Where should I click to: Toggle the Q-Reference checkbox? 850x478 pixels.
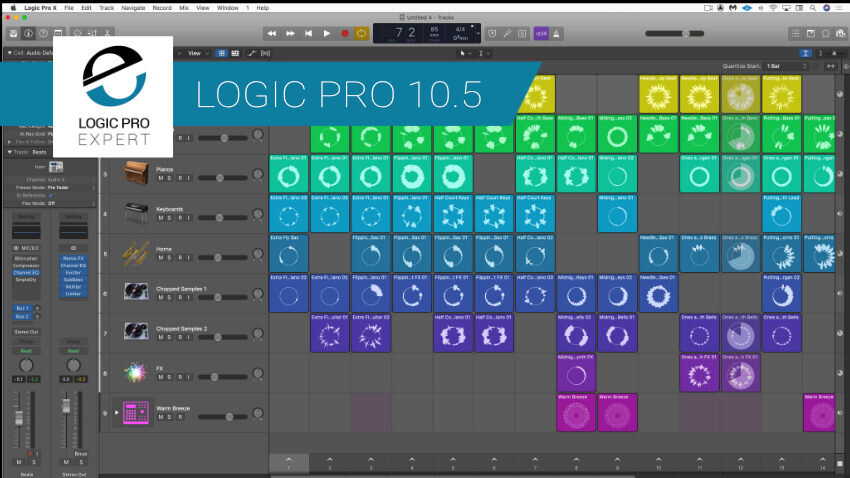click(51, 195)
